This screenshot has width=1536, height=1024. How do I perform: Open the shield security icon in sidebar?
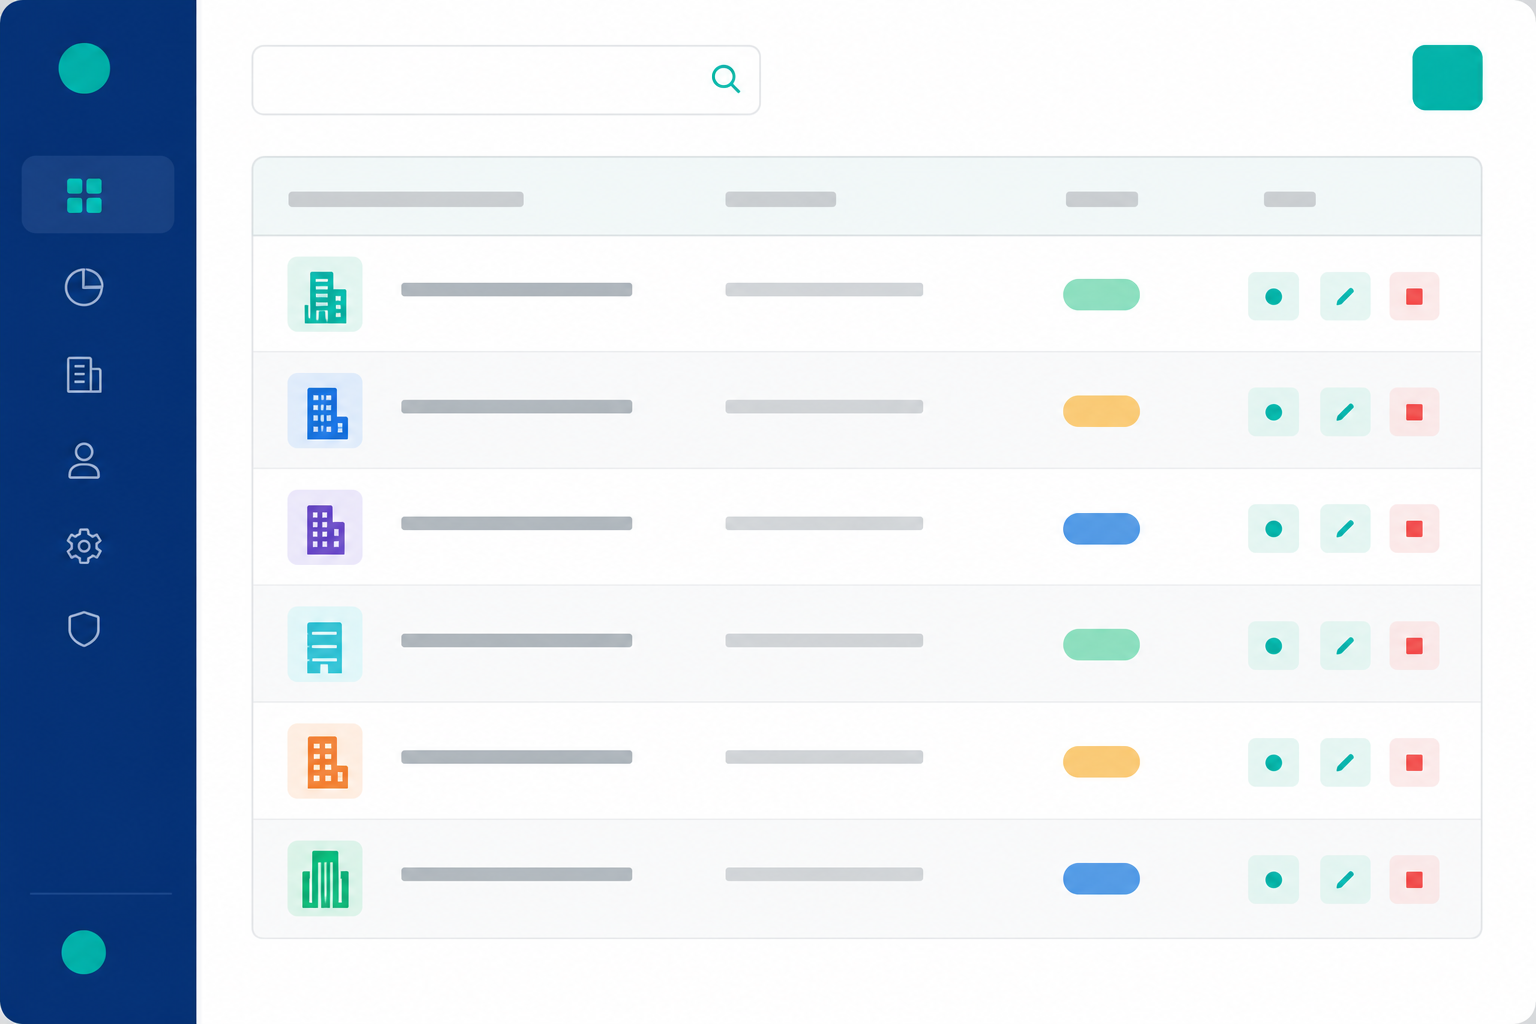click(84, 629)
